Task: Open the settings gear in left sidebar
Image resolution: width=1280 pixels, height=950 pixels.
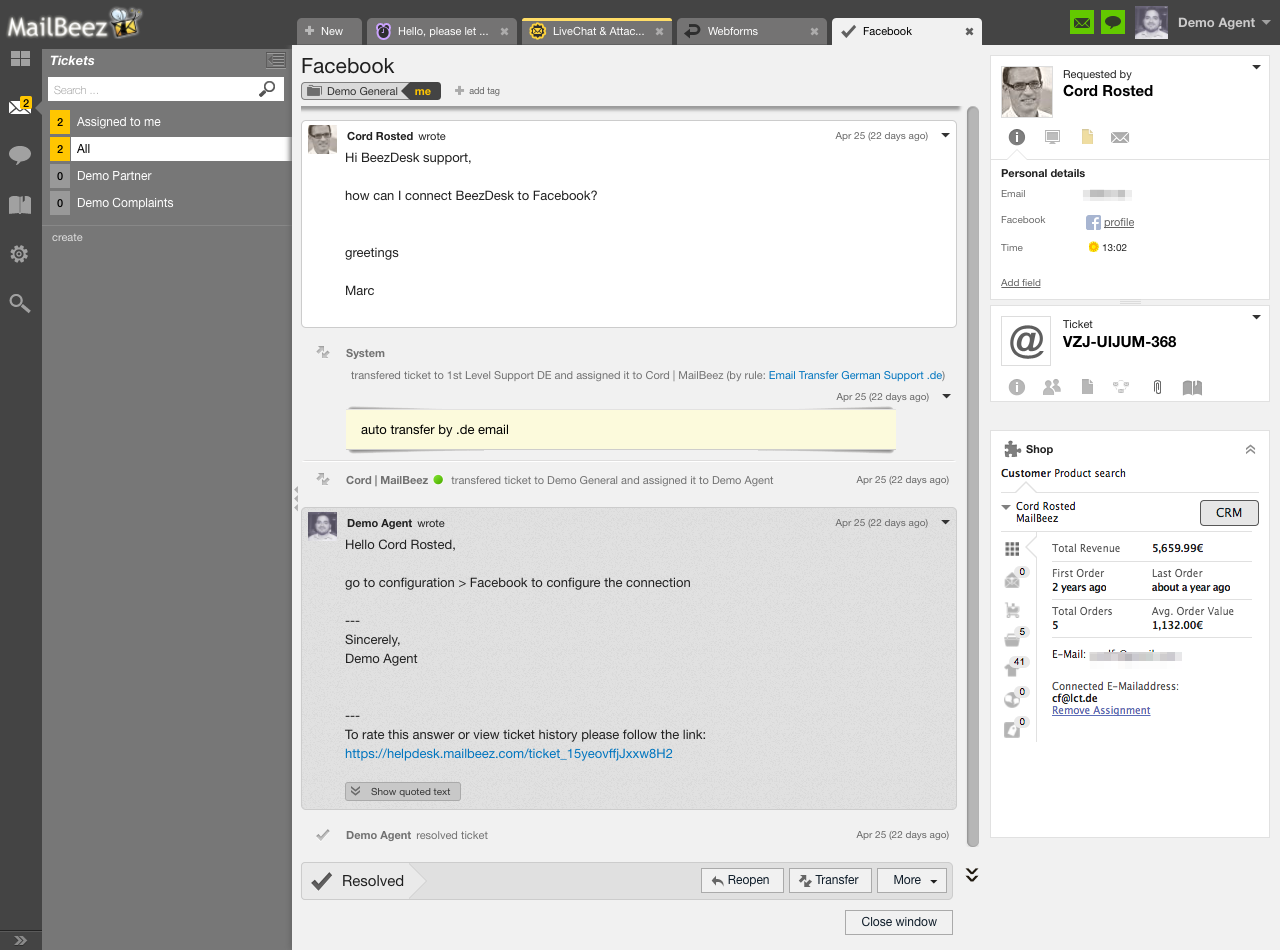Action: point(19,254)
